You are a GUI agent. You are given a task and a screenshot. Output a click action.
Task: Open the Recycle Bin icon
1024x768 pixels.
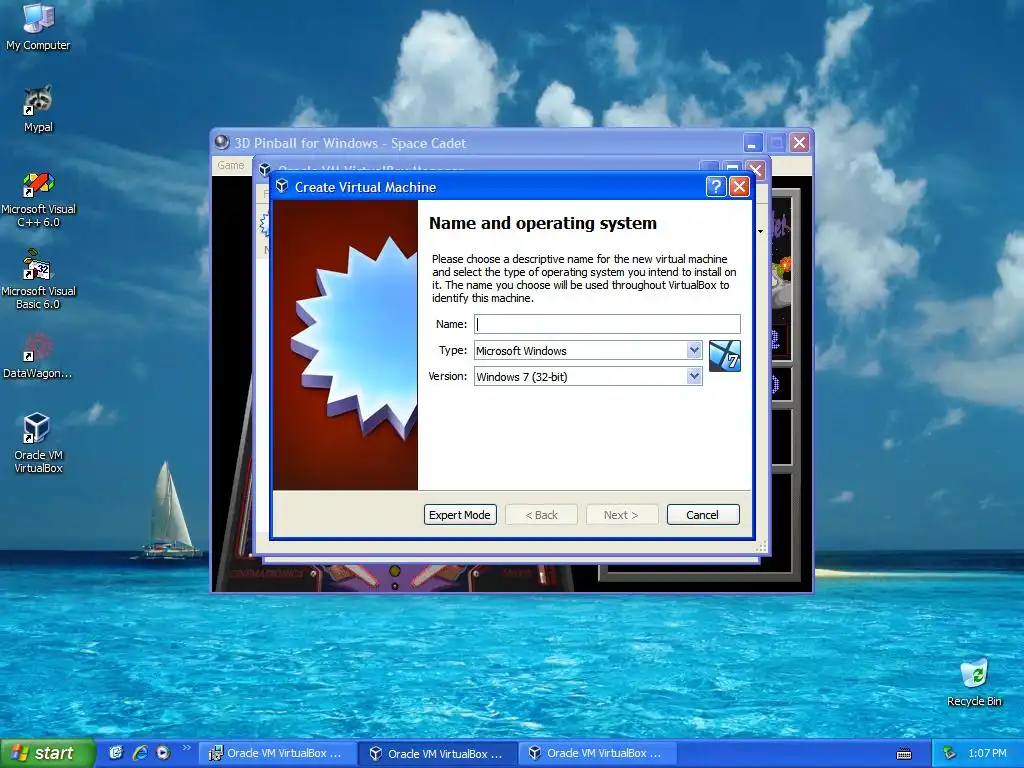tap(974, 682)
